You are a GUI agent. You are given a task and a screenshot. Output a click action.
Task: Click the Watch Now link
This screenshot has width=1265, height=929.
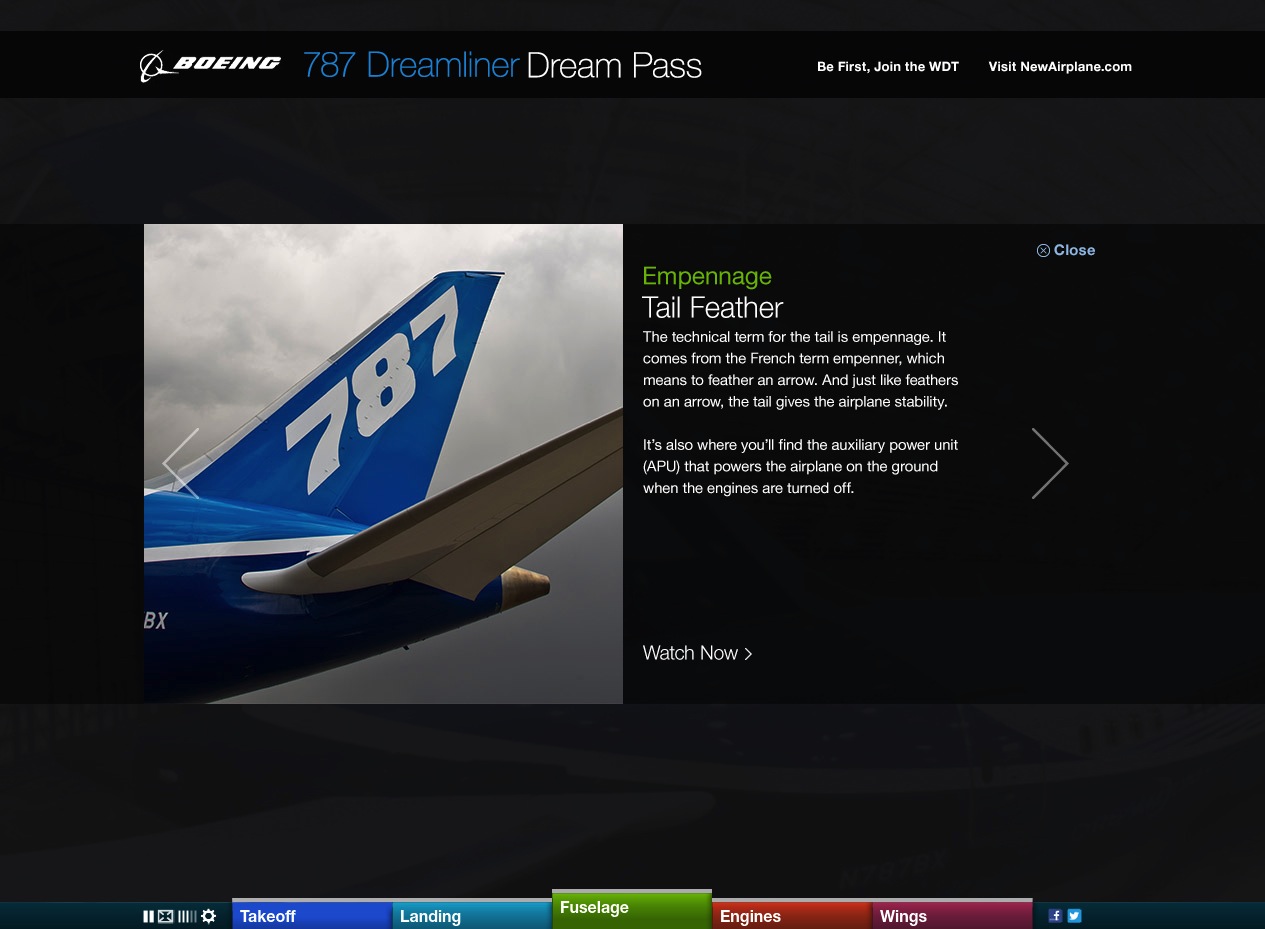697,653
